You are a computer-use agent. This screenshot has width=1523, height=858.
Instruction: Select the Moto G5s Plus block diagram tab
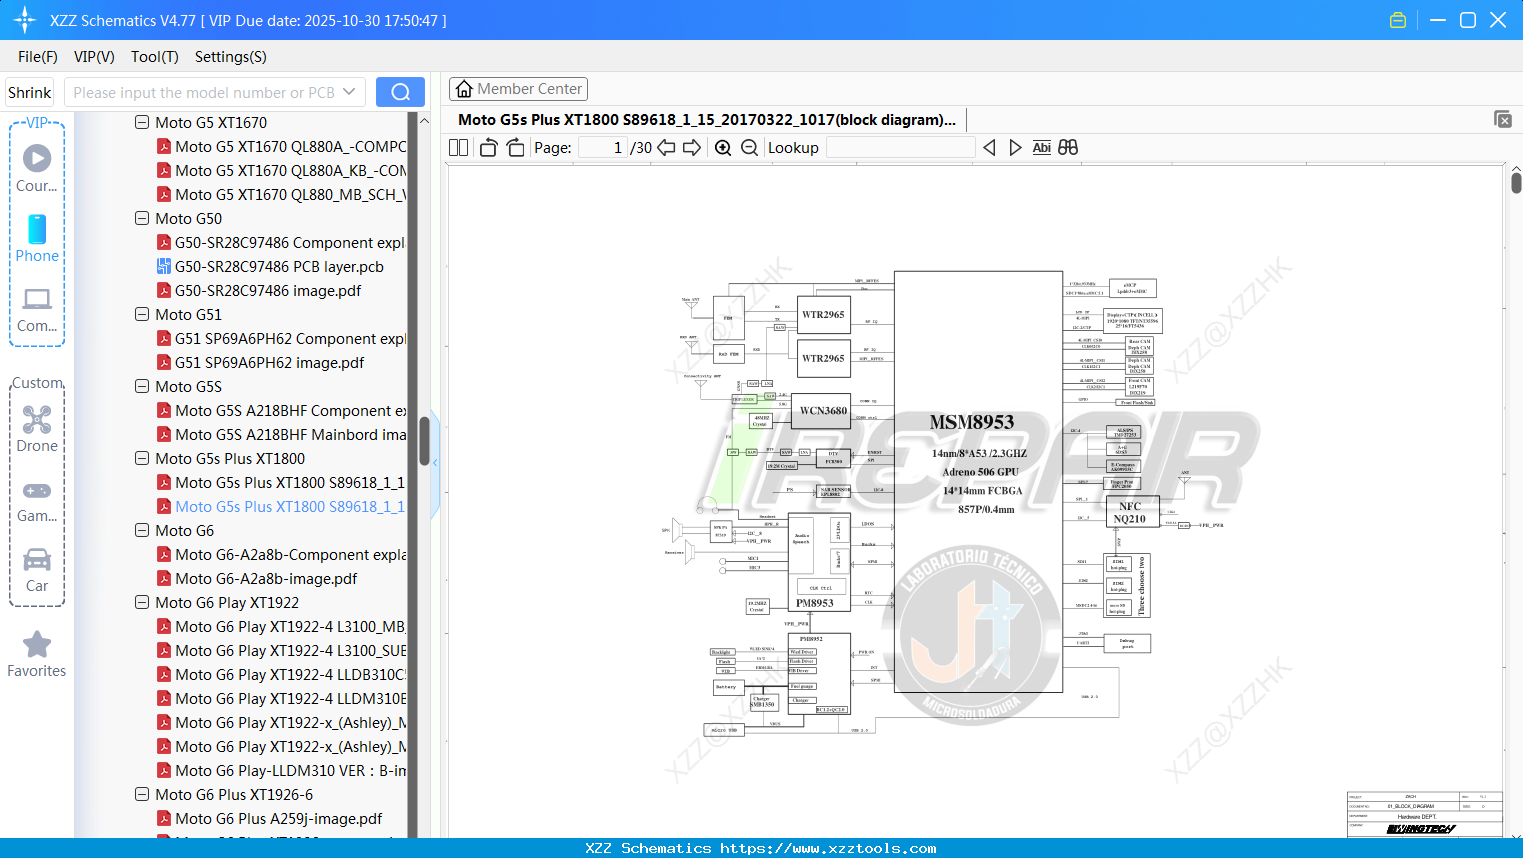[x=707, y=119]
